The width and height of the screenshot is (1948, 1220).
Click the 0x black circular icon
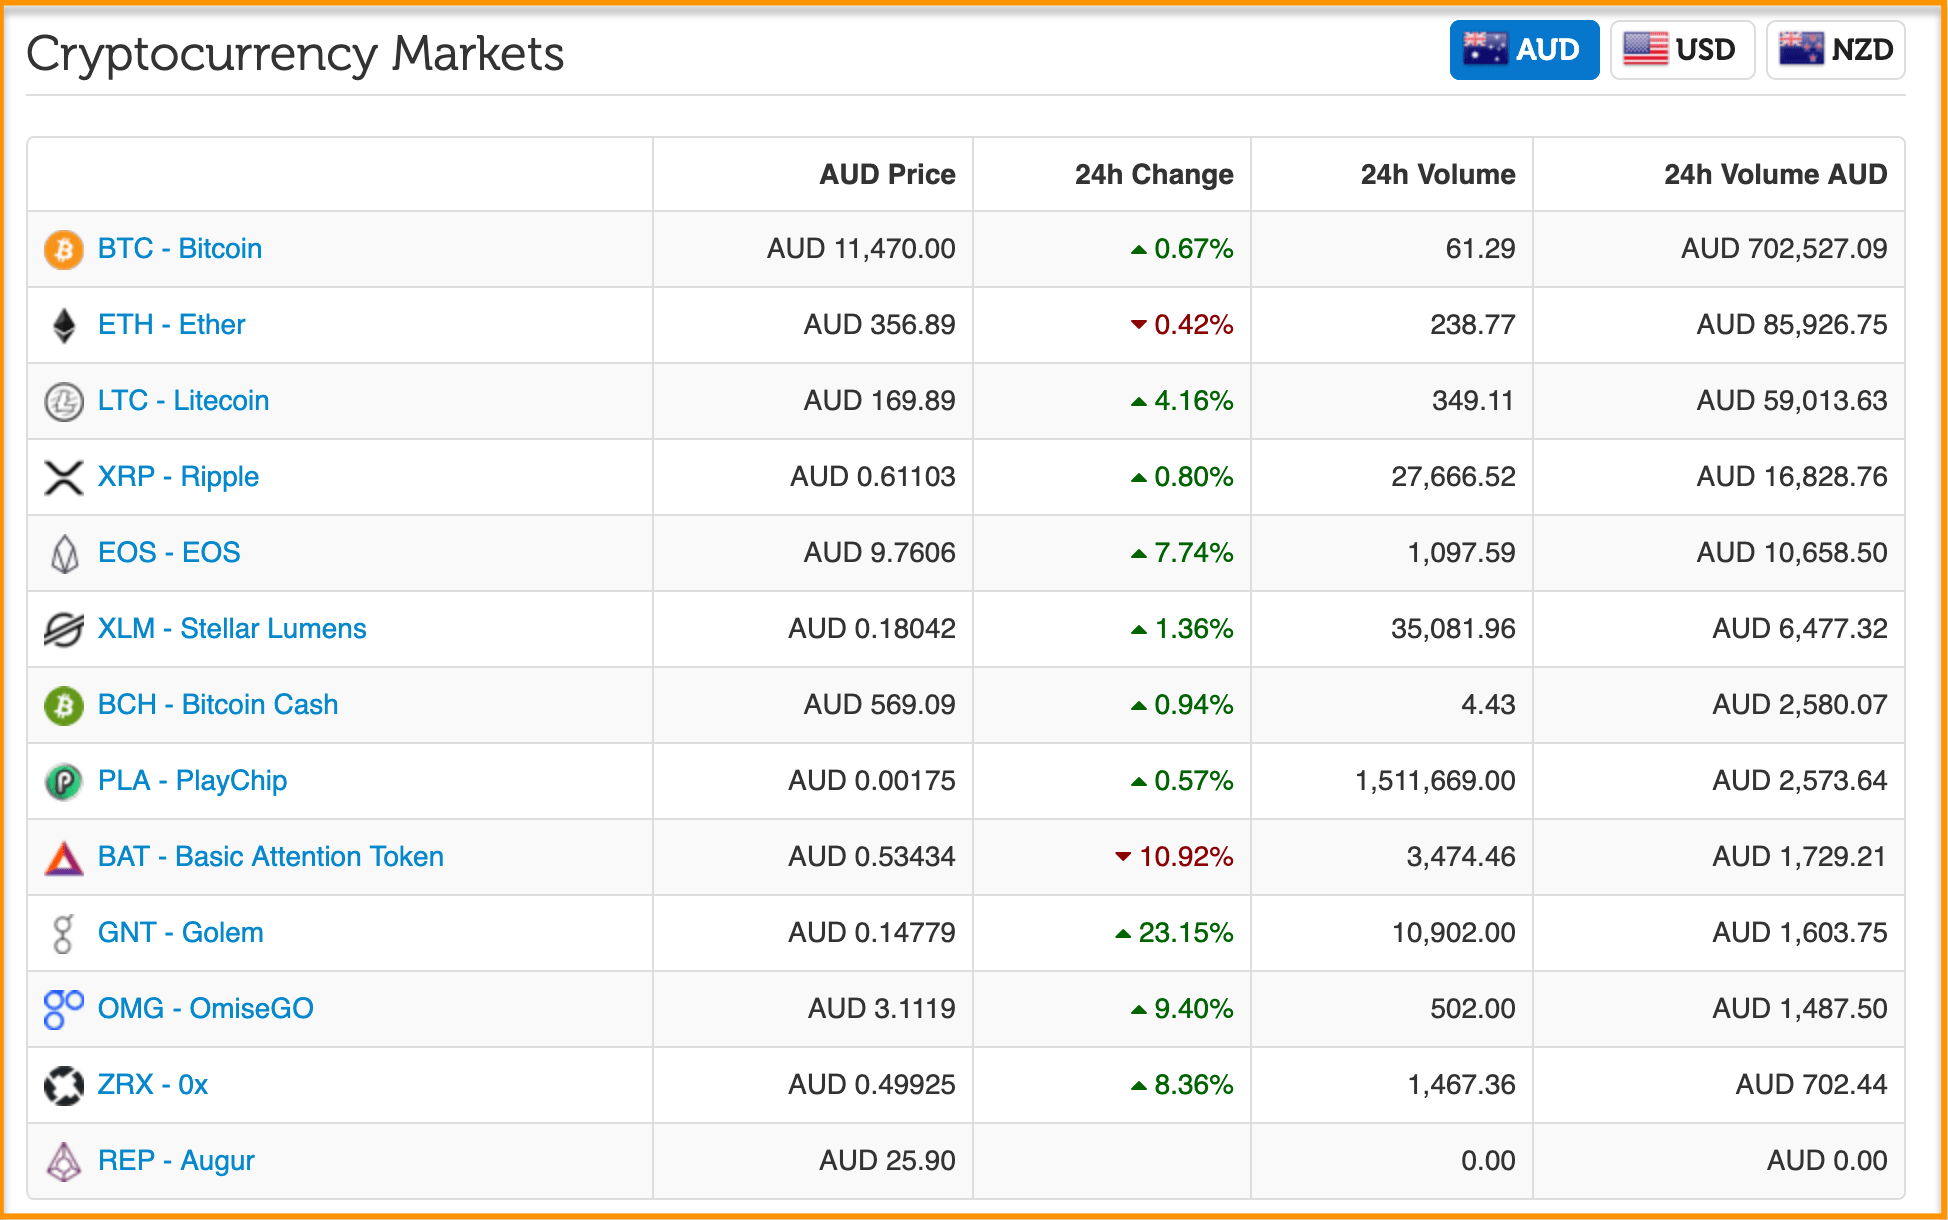(x=64, y=1085)
